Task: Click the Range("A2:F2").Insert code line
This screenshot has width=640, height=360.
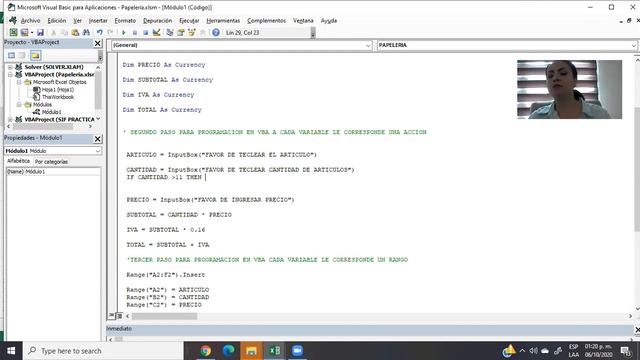Action: click(x=166, y=275)
